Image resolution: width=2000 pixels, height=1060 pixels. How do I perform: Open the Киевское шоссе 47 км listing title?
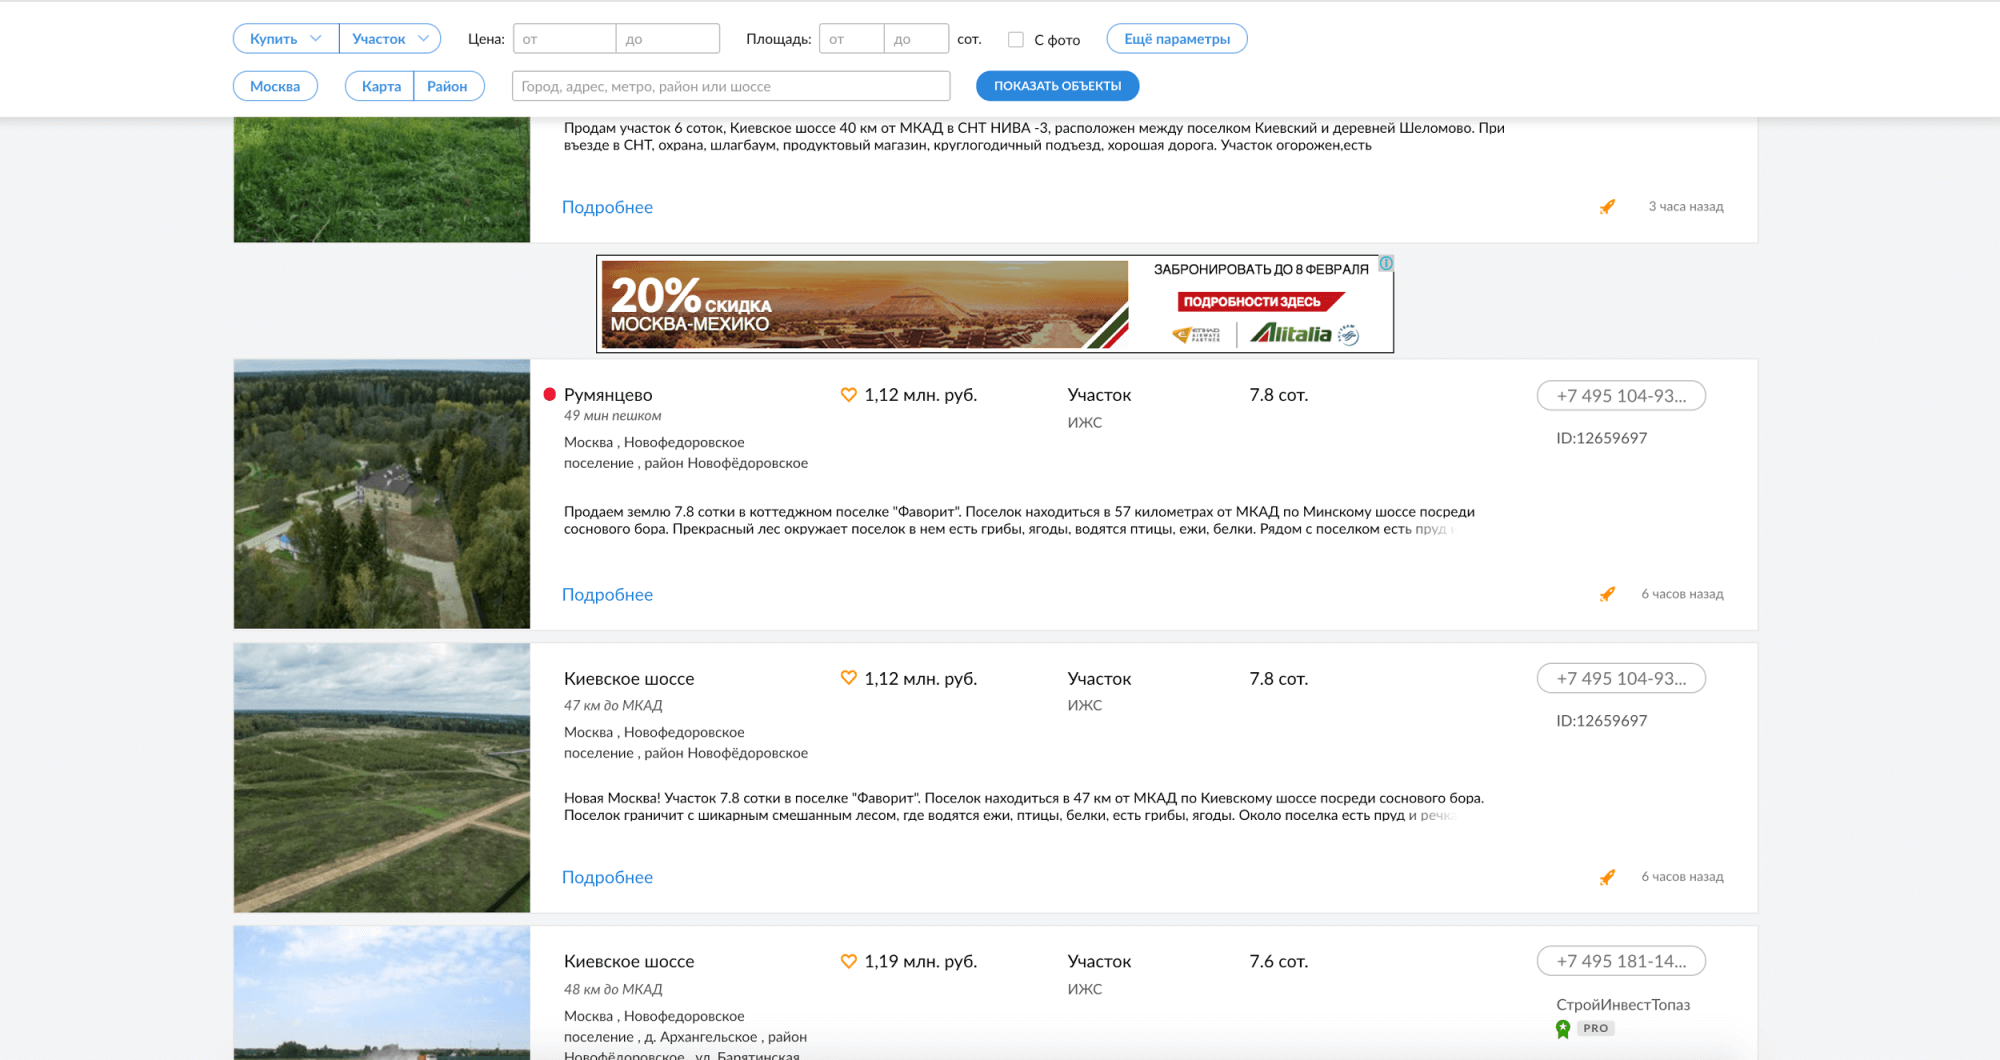[x=629, y=679]
